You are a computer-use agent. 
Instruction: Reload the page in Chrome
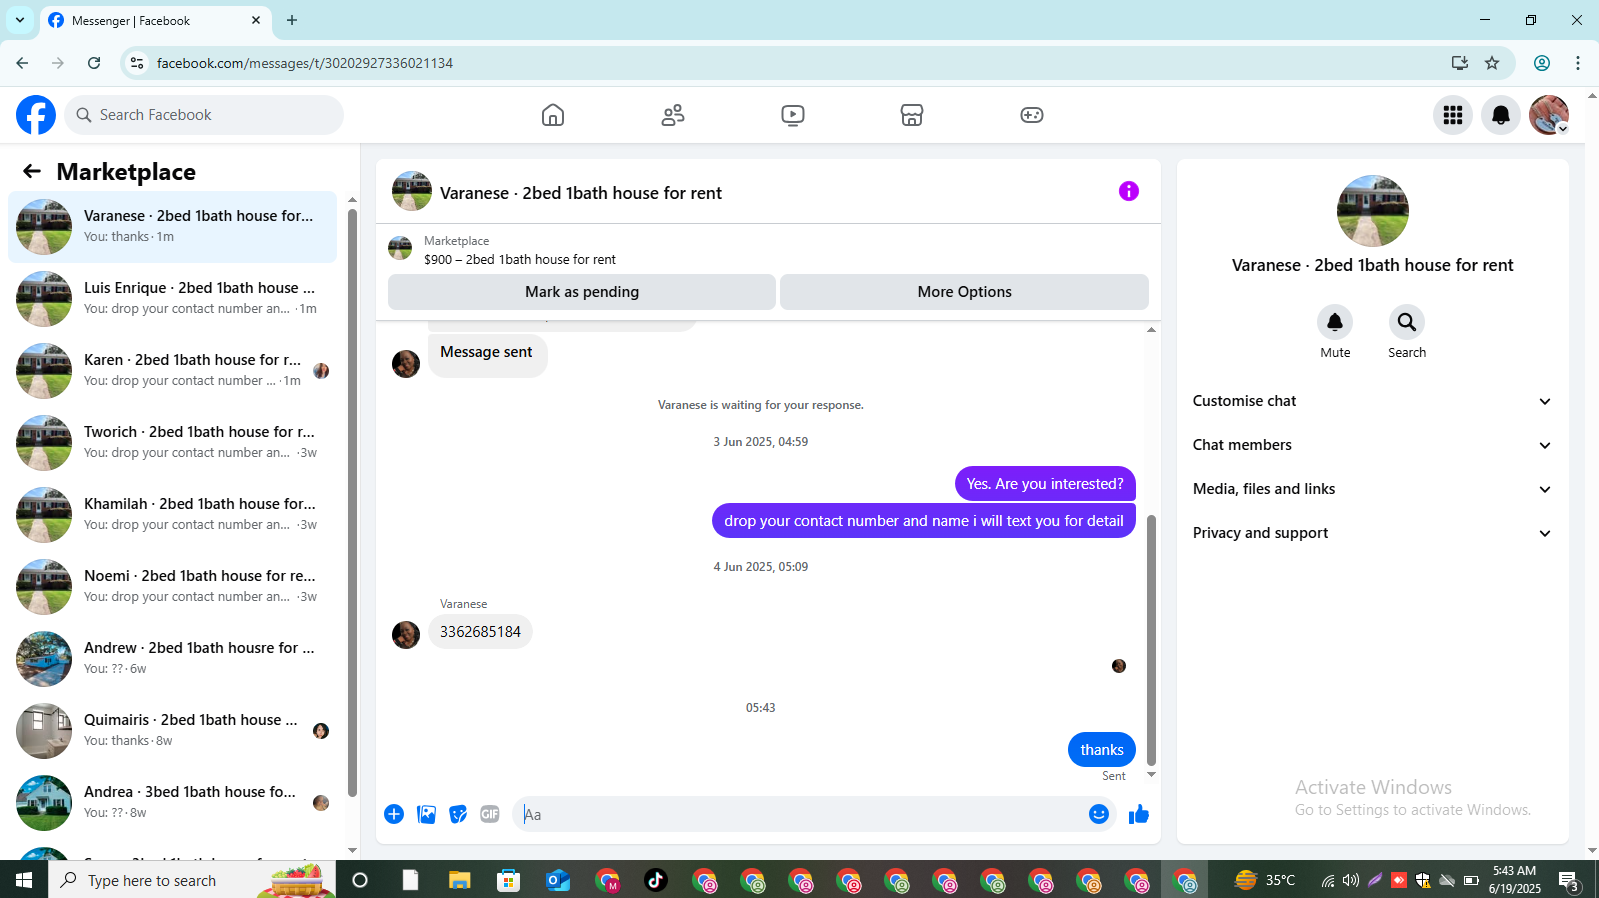click(x=94, y=63)
